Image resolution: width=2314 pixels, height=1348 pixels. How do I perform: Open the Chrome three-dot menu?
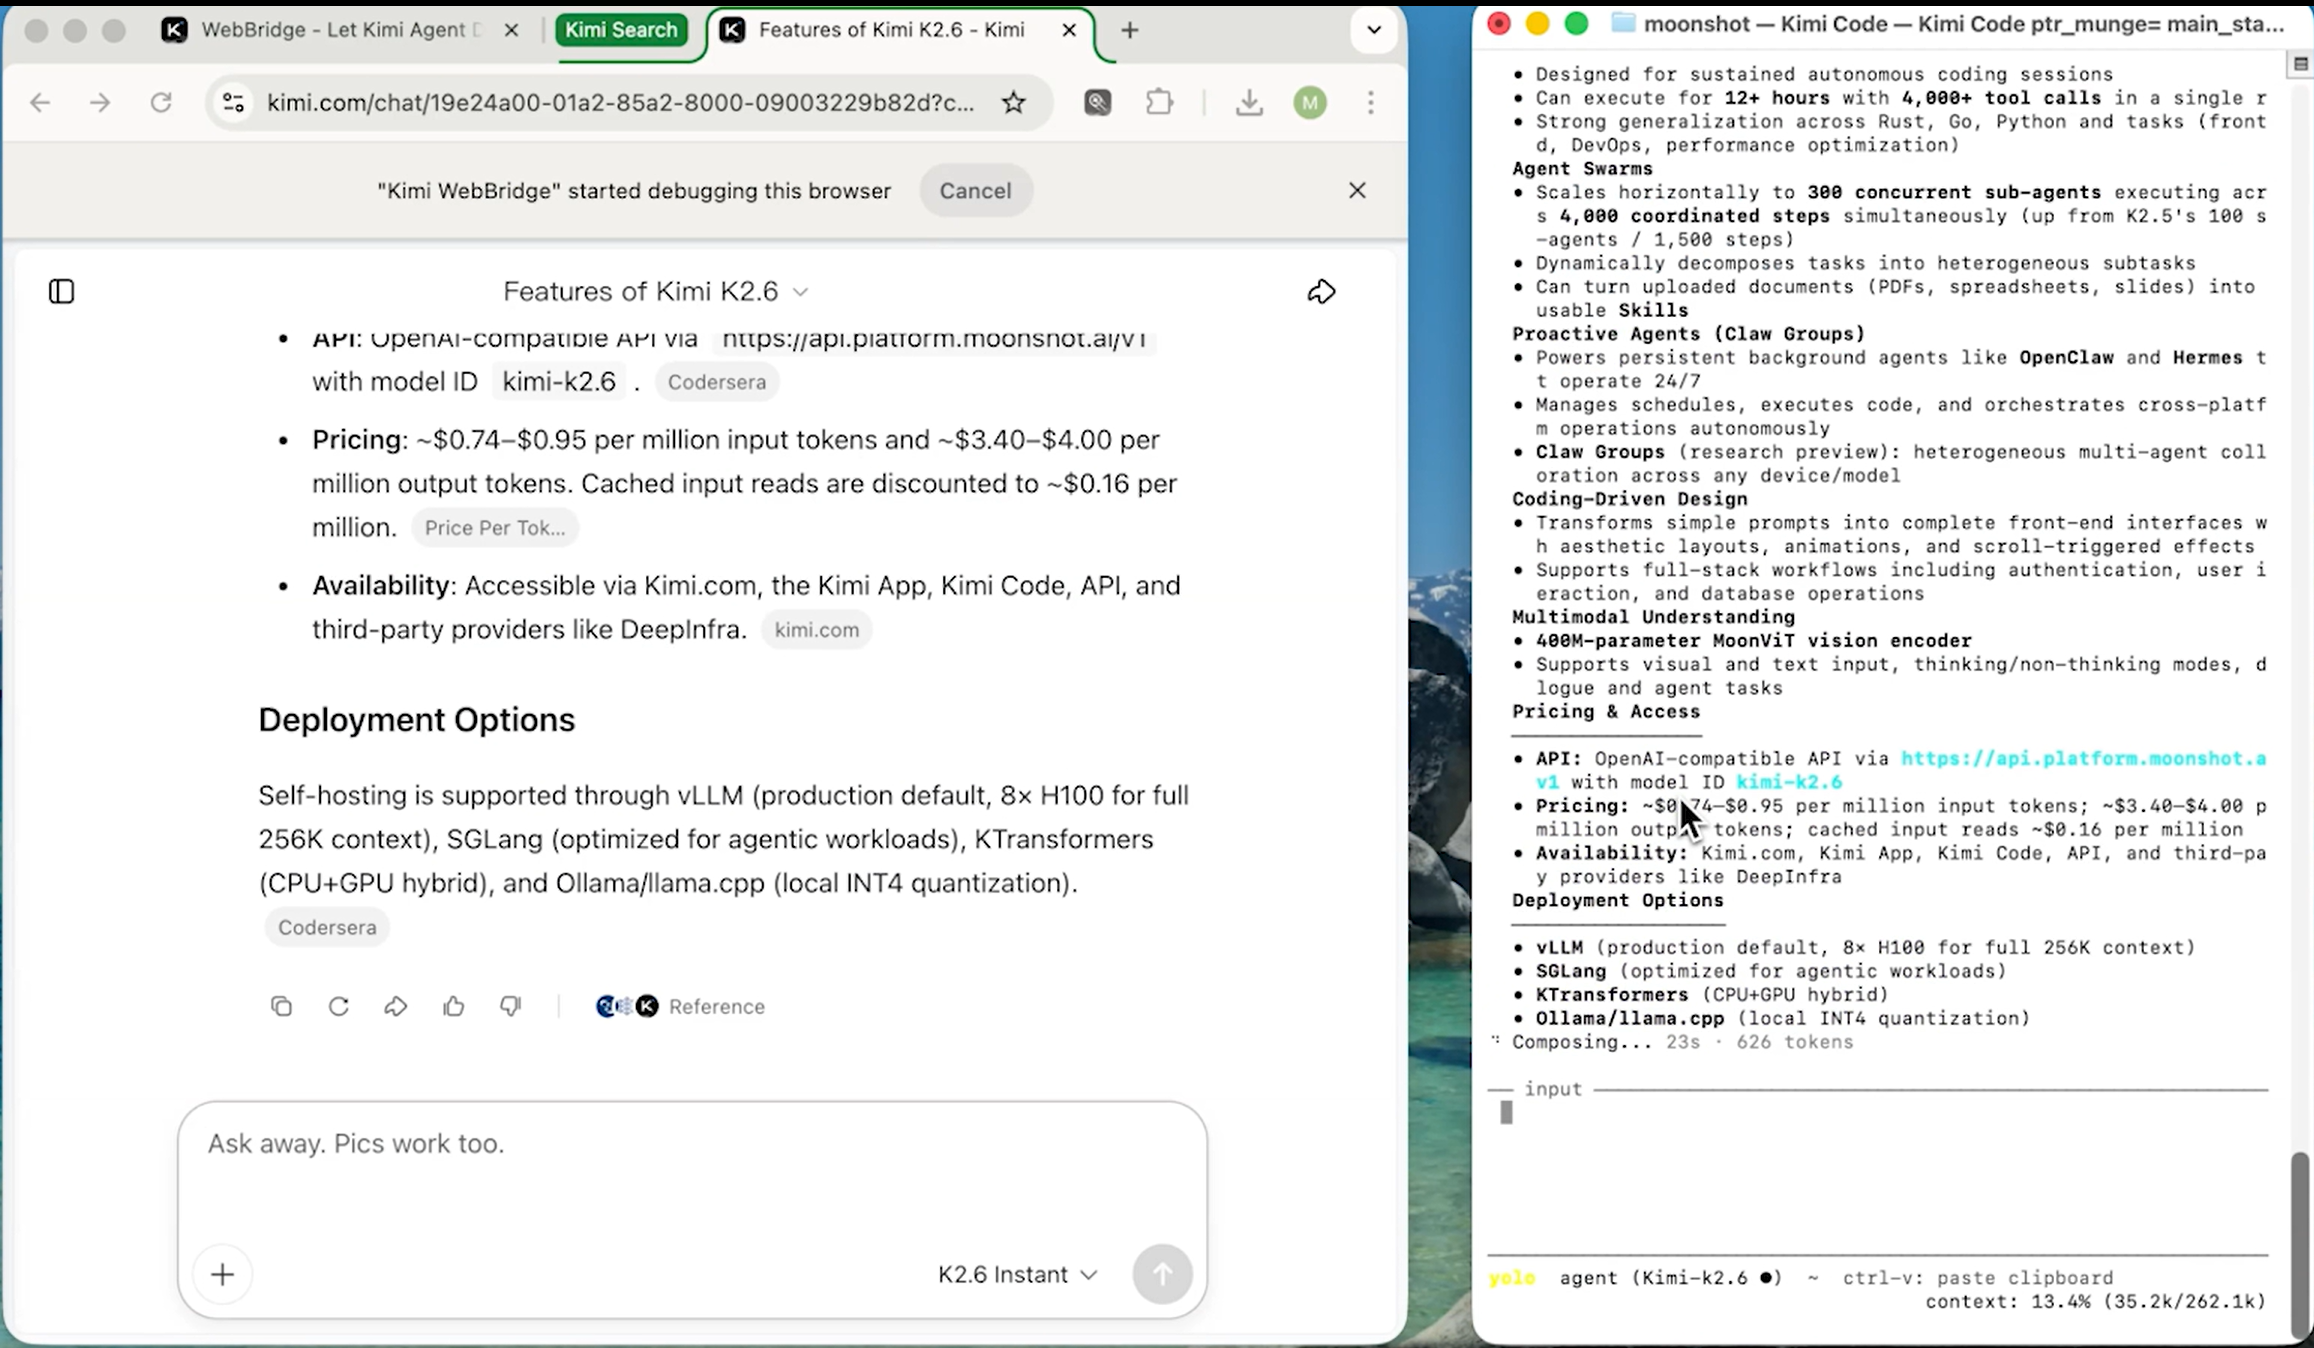click(x=1371, y=102)
